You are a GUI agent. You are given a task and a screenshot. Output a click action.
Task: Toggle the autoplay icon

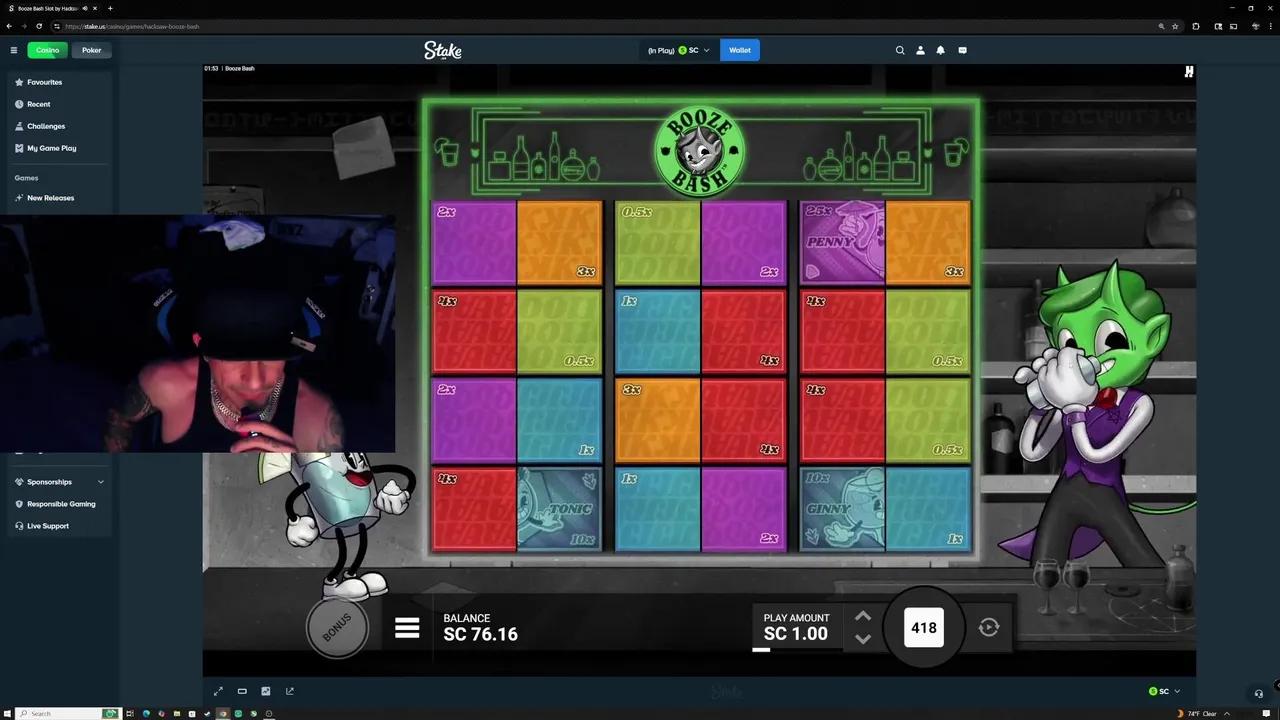click(989, 627)
